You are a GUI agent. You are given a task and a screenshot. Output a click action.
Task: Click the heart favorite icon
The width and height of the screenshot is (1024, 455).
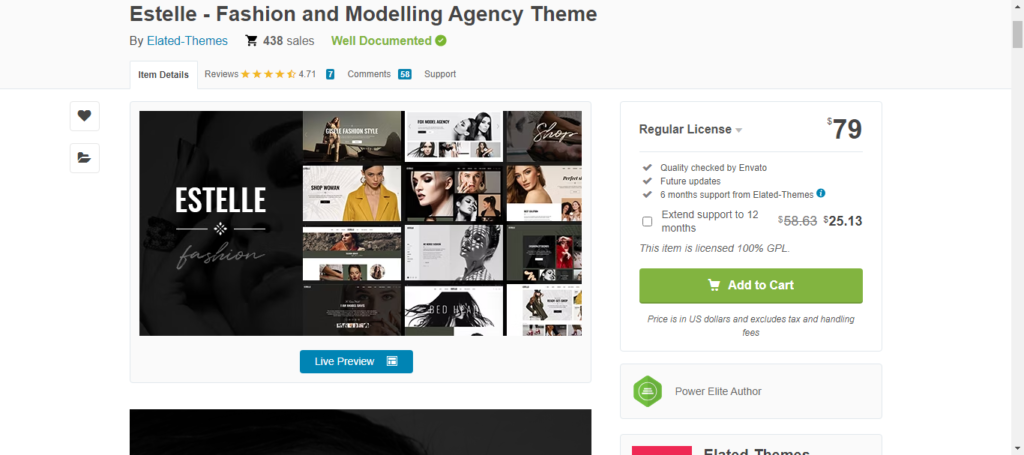84,116
